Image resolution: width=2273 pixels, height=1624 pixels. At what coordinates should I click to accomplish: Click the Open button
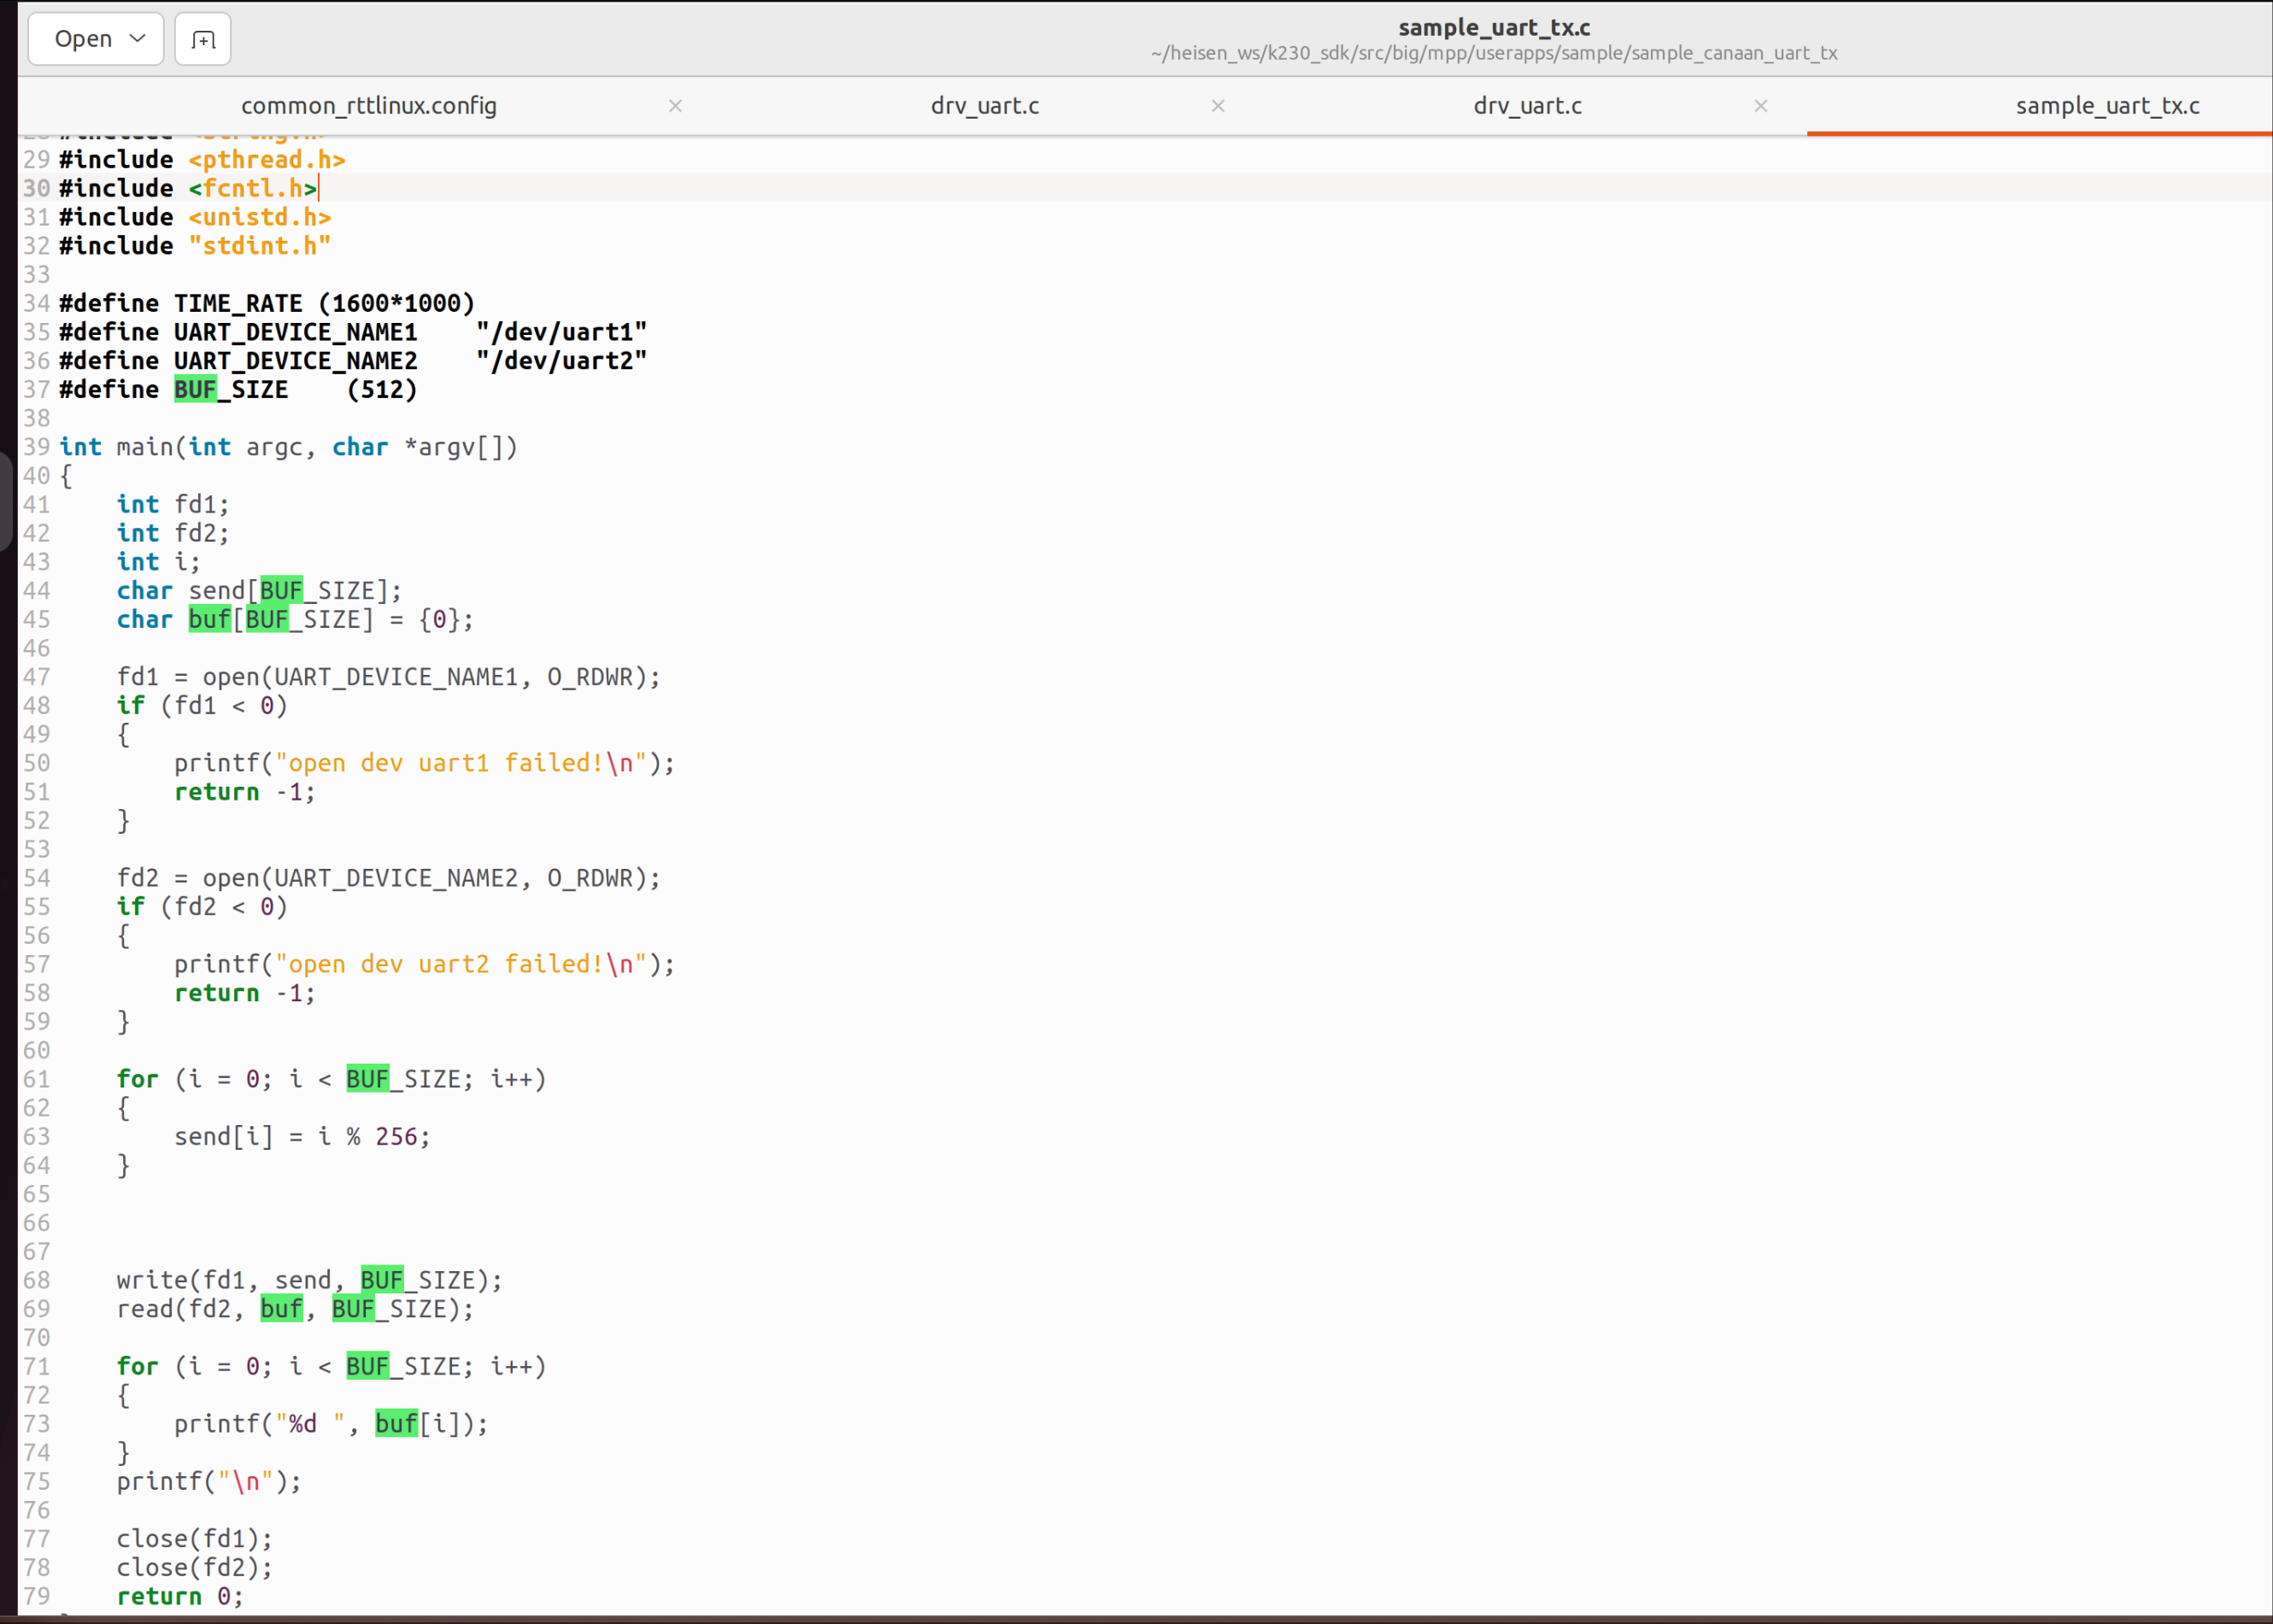pos(83,39)
